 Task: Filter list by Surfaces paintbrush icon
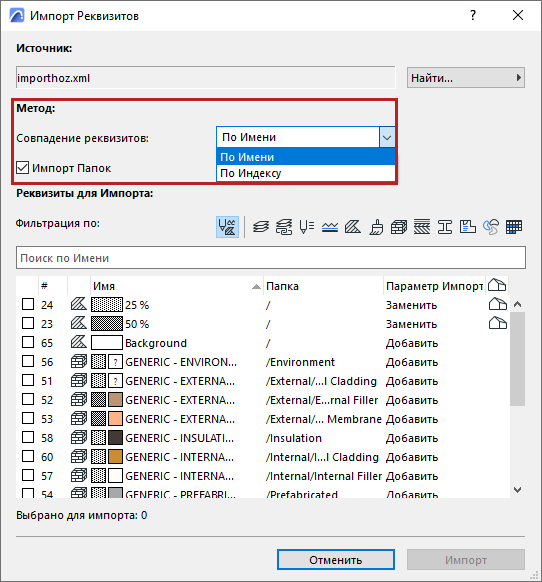(376, 226)
